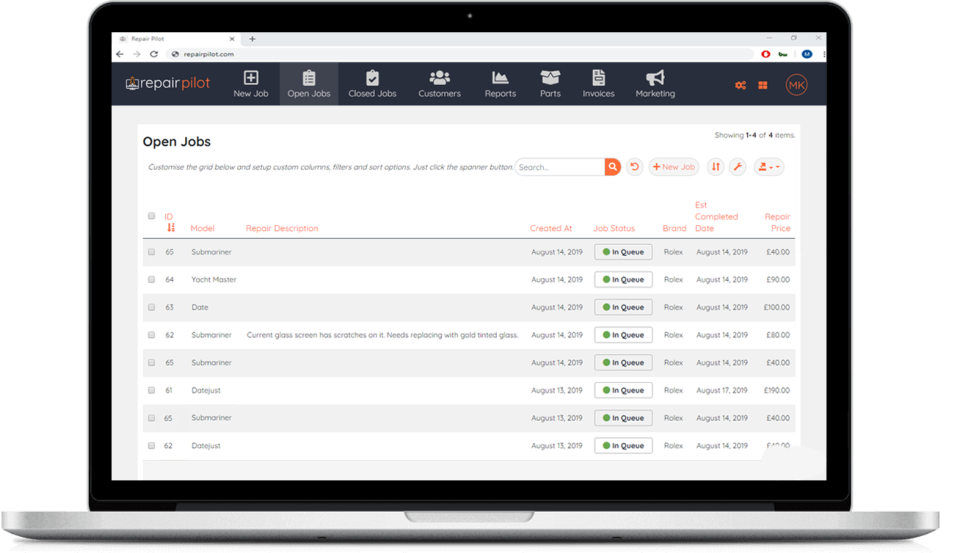Click the repair pilot logo

pyautogui.click(x=168, y=83)
